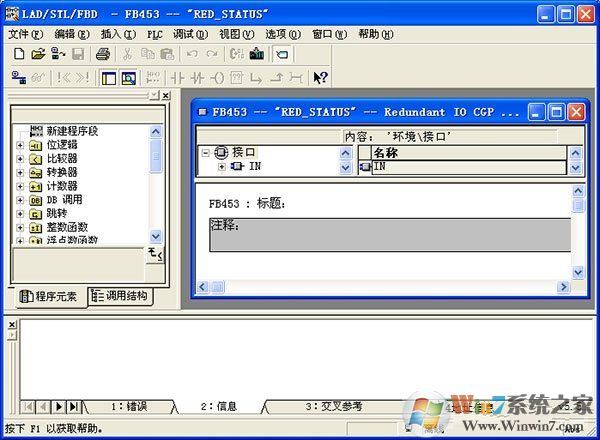Click the context help arrow icon

coord(320,77)
